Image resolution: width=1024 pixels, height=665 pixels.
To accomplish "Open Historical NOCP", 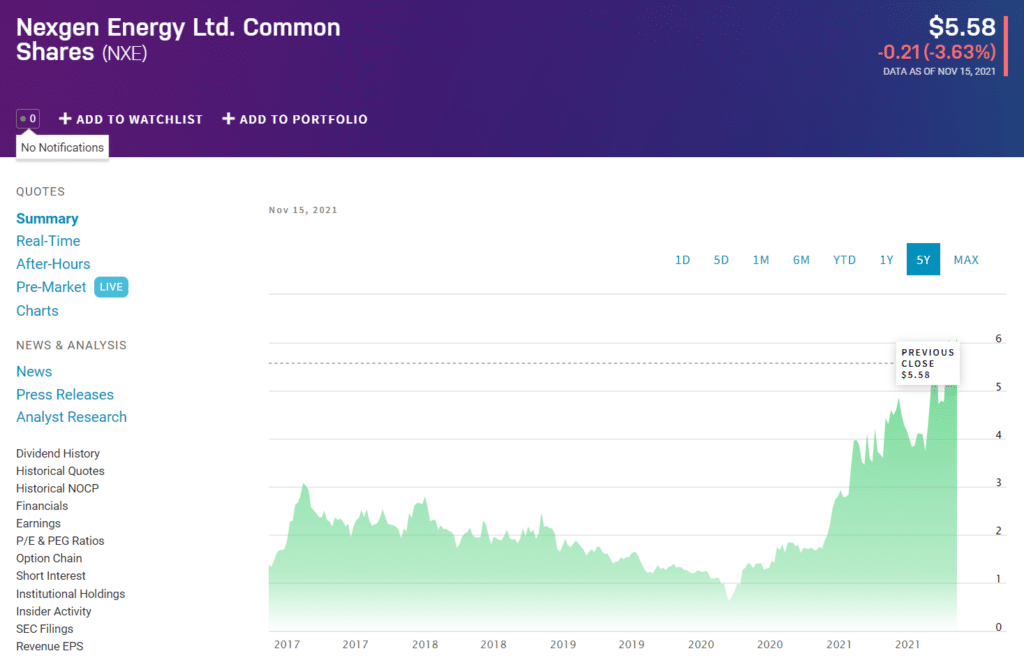I will [57, 489].
